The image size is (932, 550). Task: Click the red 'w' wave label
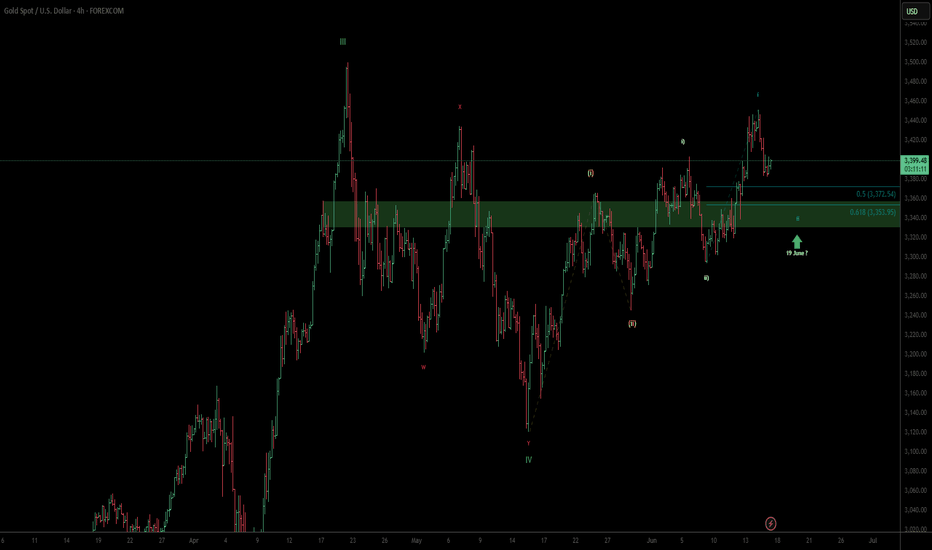423,367
